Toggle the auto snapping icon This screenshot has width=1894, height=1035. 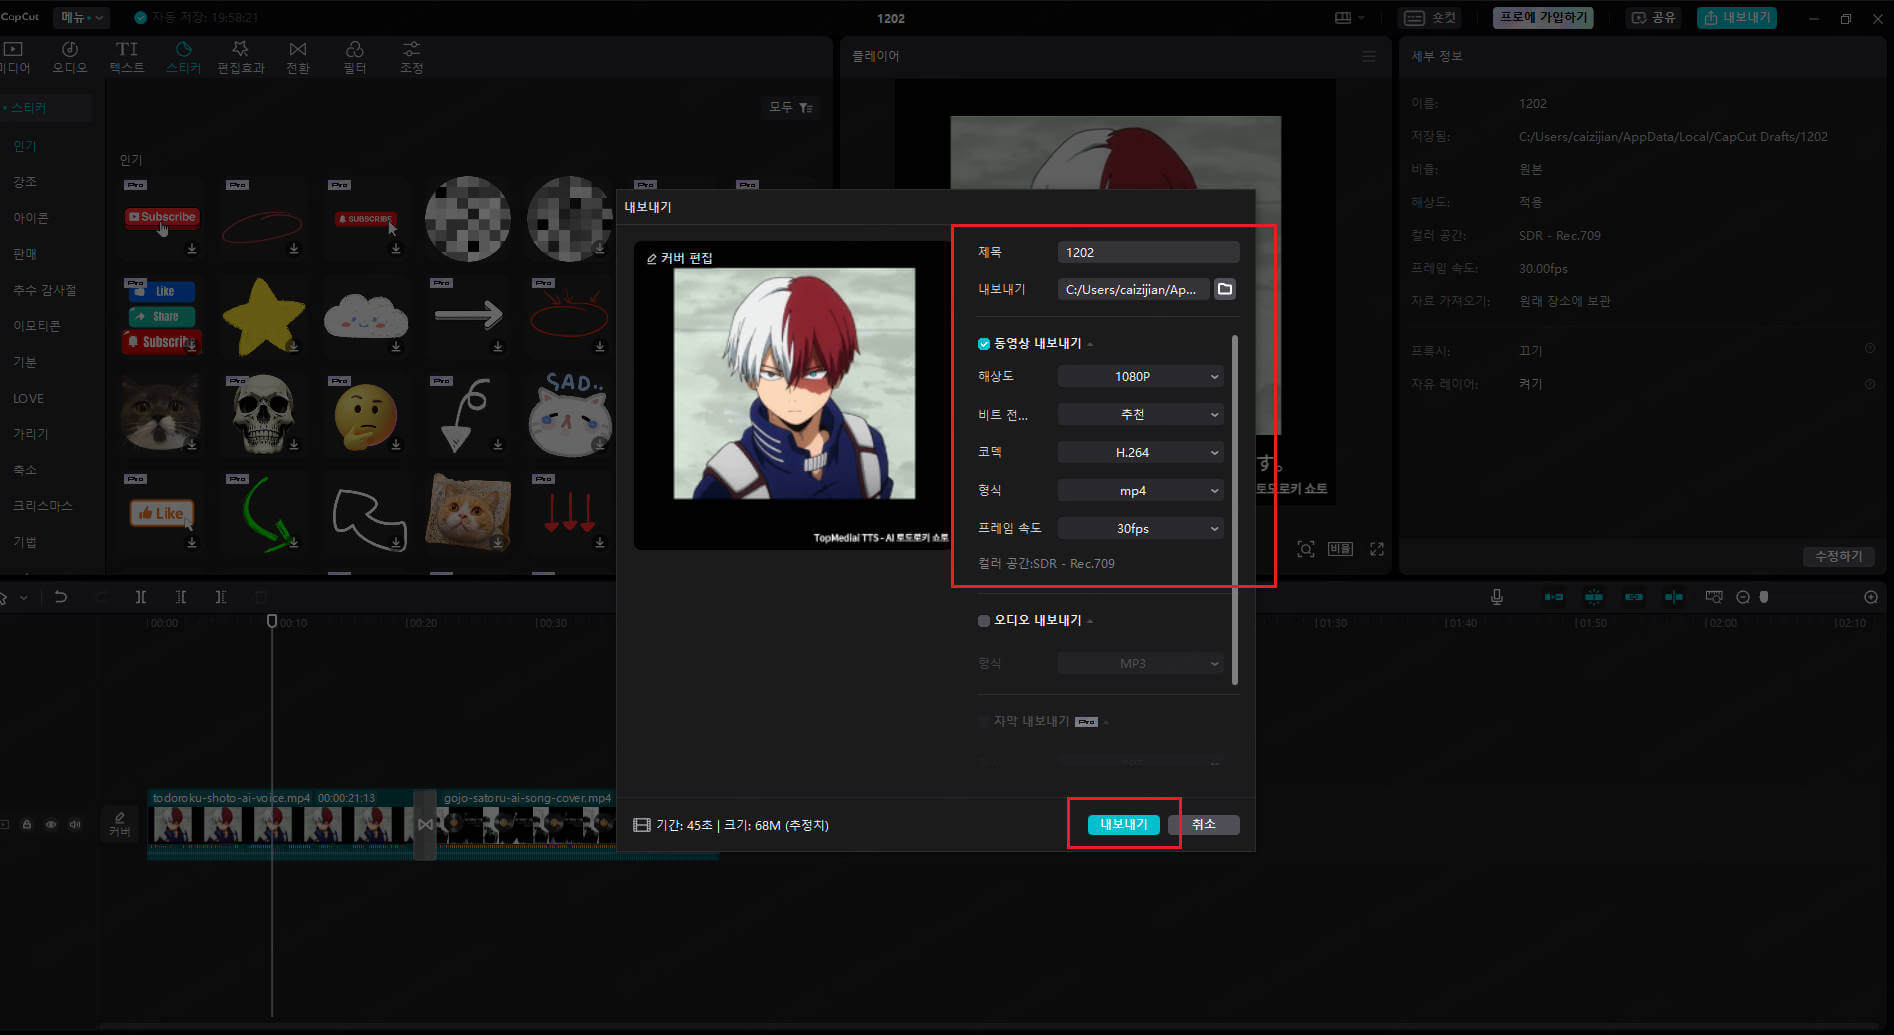click(1594, 597)
